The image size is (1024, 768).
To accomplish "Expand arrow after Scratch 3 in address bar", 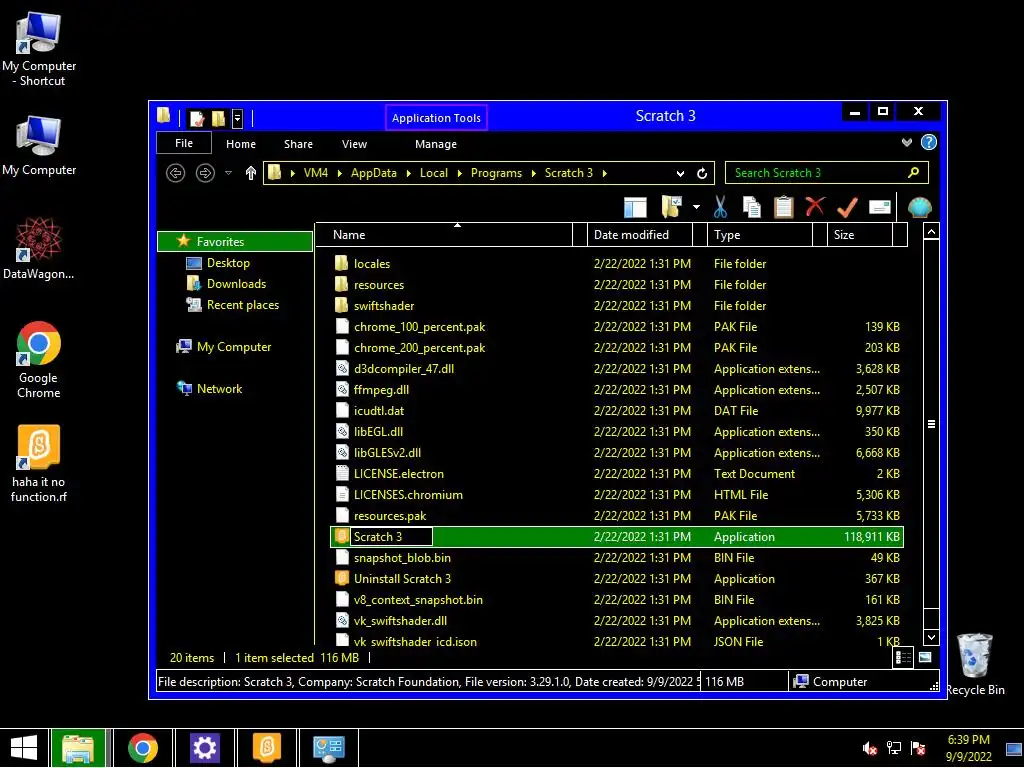I will pyautogui.click(x=605, y=173).
